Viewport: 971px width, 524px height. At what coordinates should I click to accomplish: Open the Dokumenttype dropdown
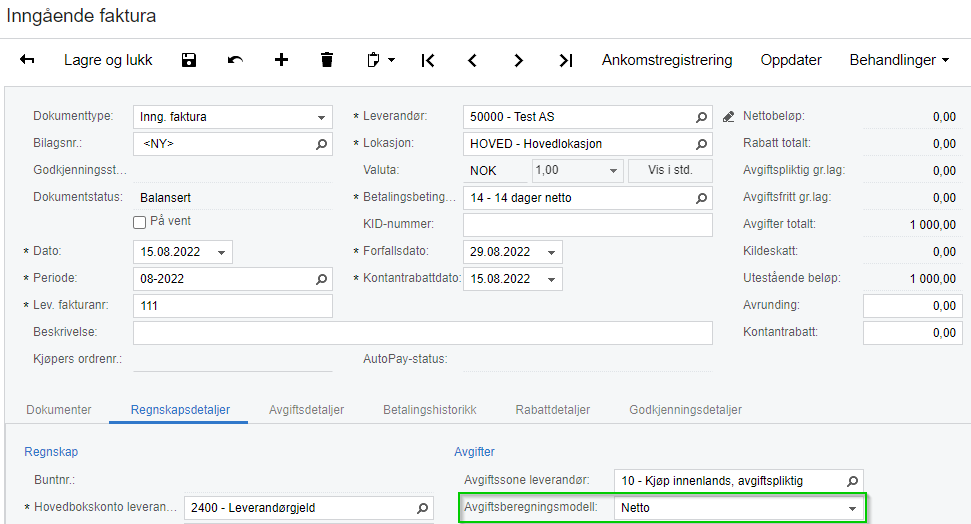[321, 117]
